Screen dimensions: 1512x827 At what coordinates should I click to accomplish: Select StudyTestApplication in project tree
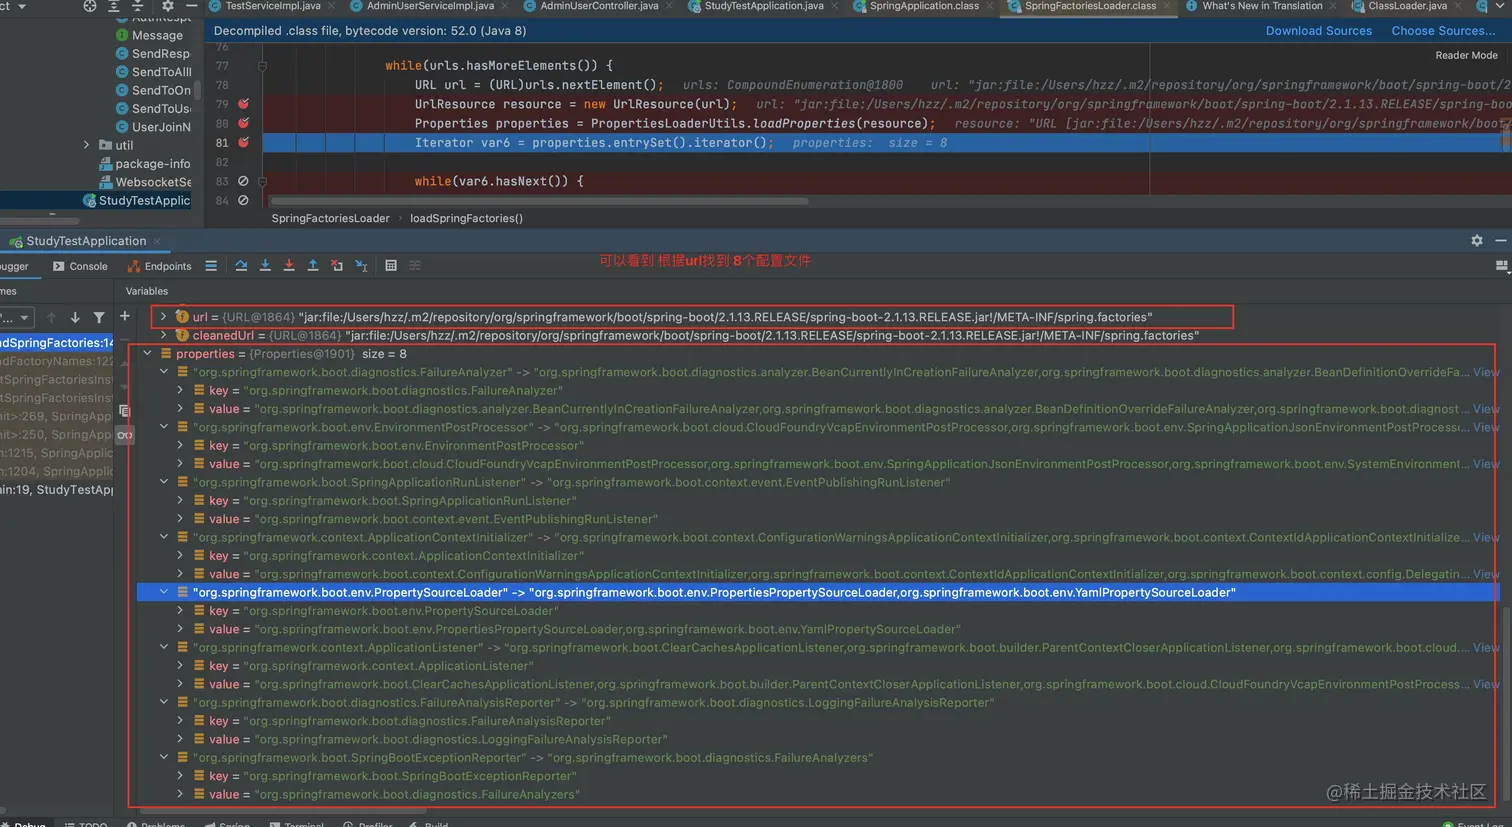[x=137, y=200]
